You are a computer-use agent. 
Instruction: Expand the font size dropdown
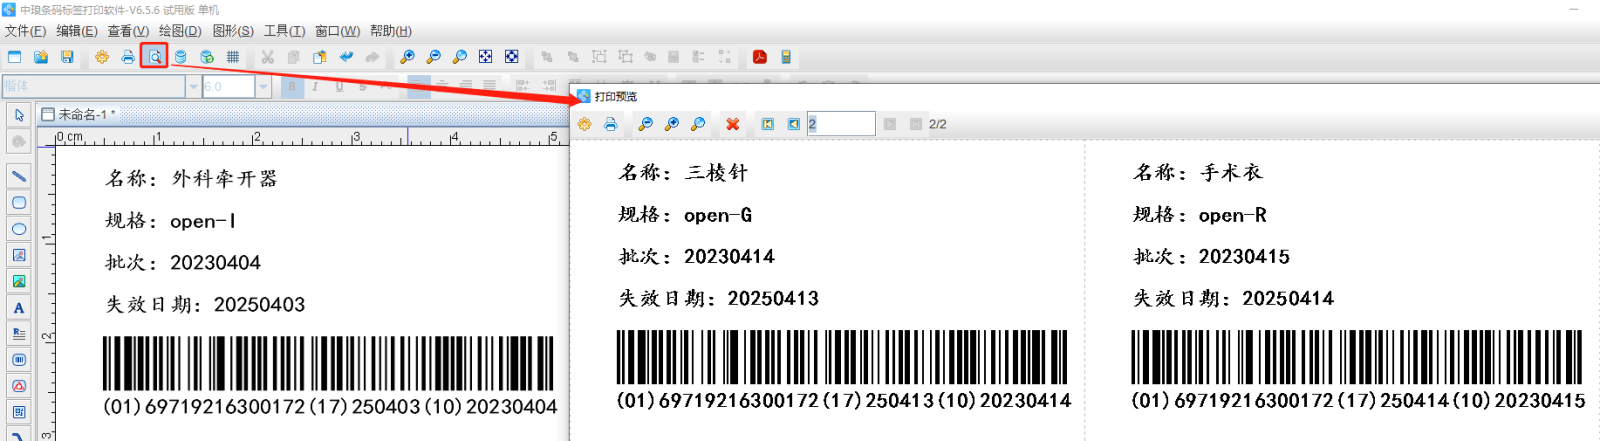click(x=264, y=87)
